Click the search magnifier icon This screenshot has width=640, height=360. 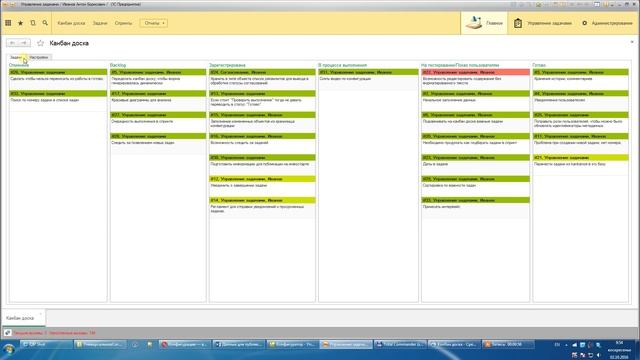pyautogui.click(x=45, y=23)
